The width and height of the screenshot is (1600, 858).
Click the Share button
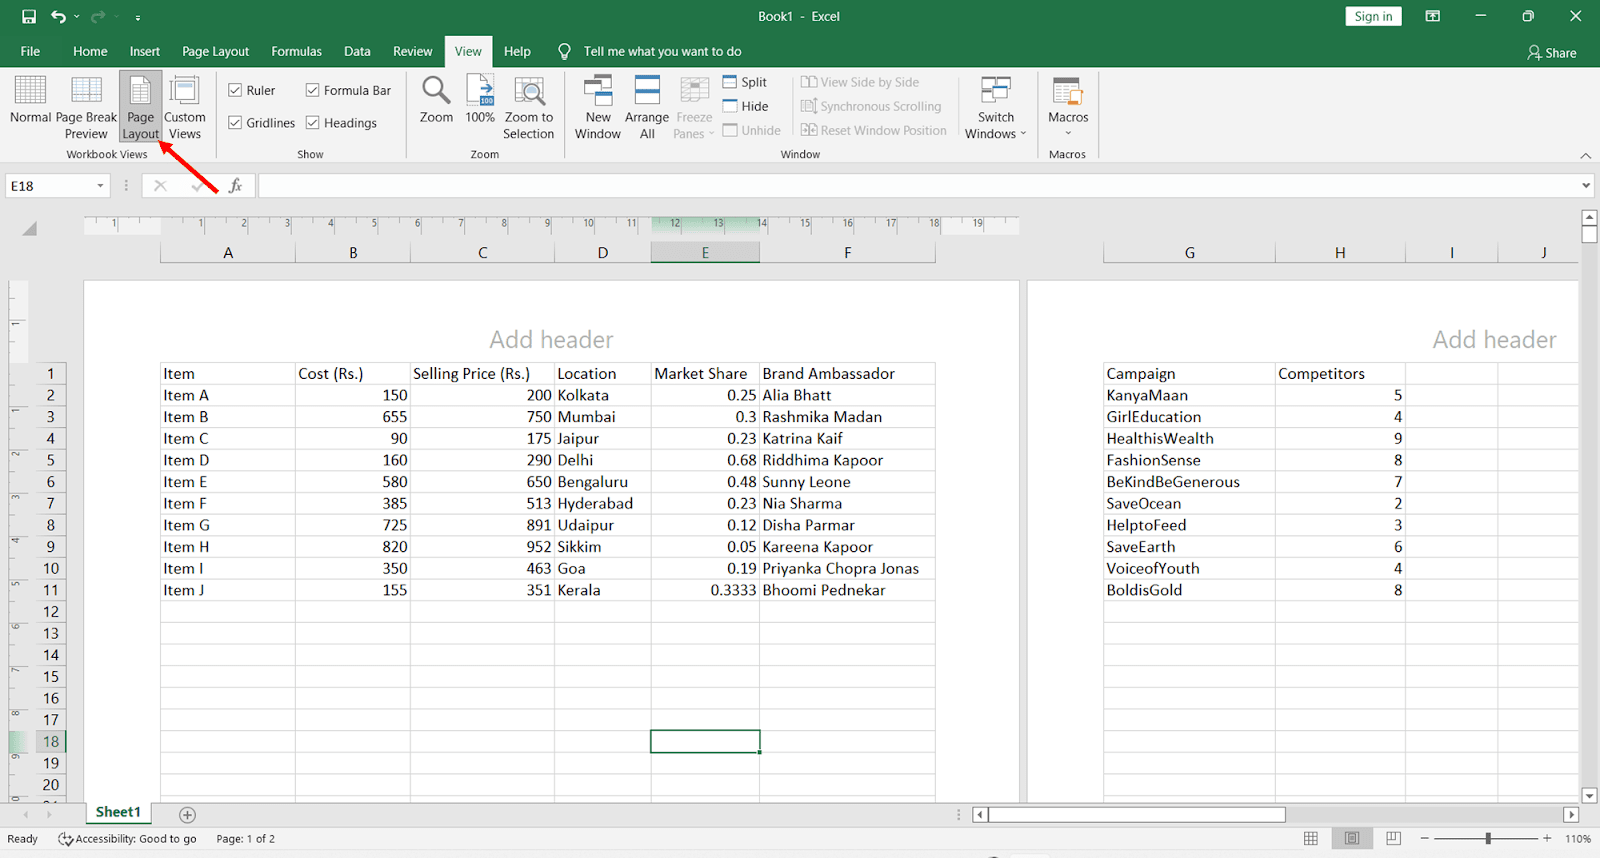point(1552,52)
